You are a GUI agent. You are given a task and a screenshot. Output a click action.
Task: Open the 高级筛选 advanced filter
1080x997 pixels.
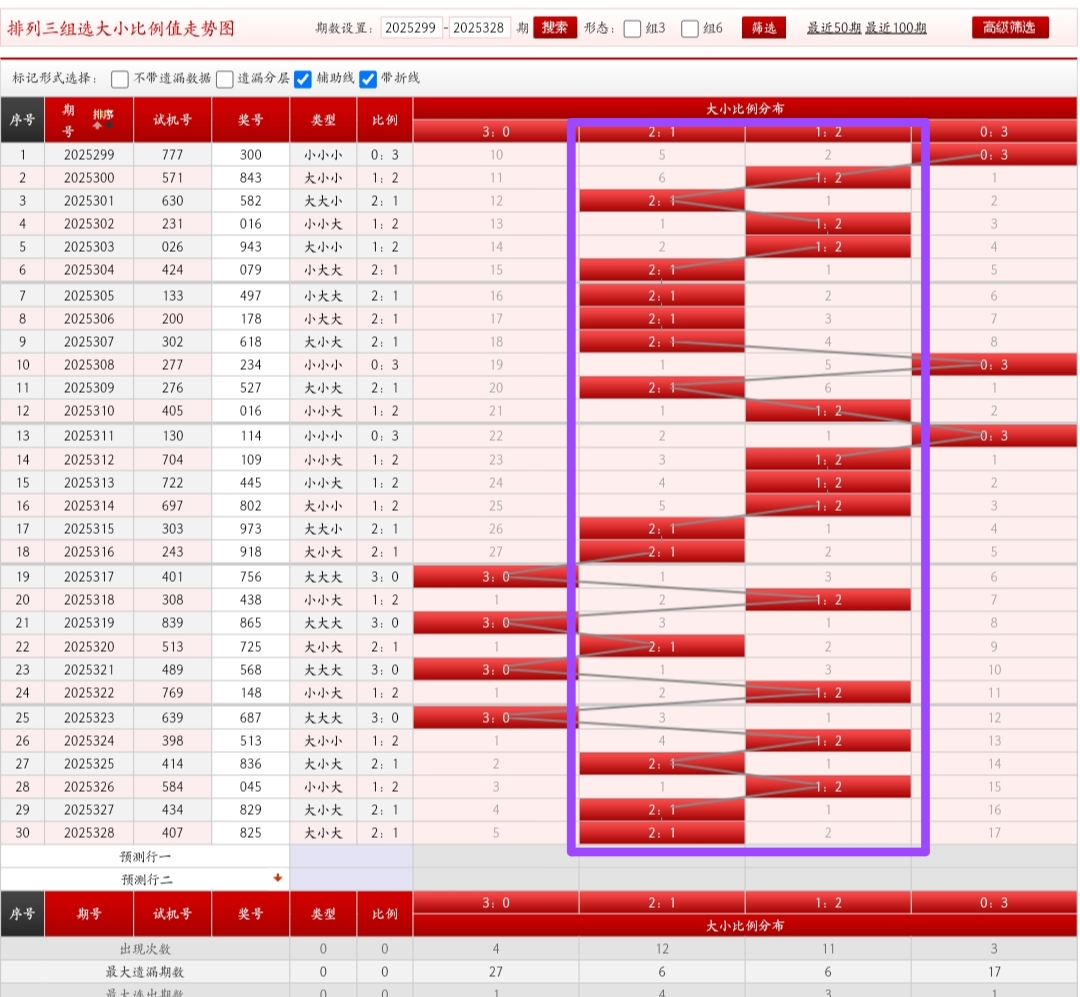(x=1010, y=28)
